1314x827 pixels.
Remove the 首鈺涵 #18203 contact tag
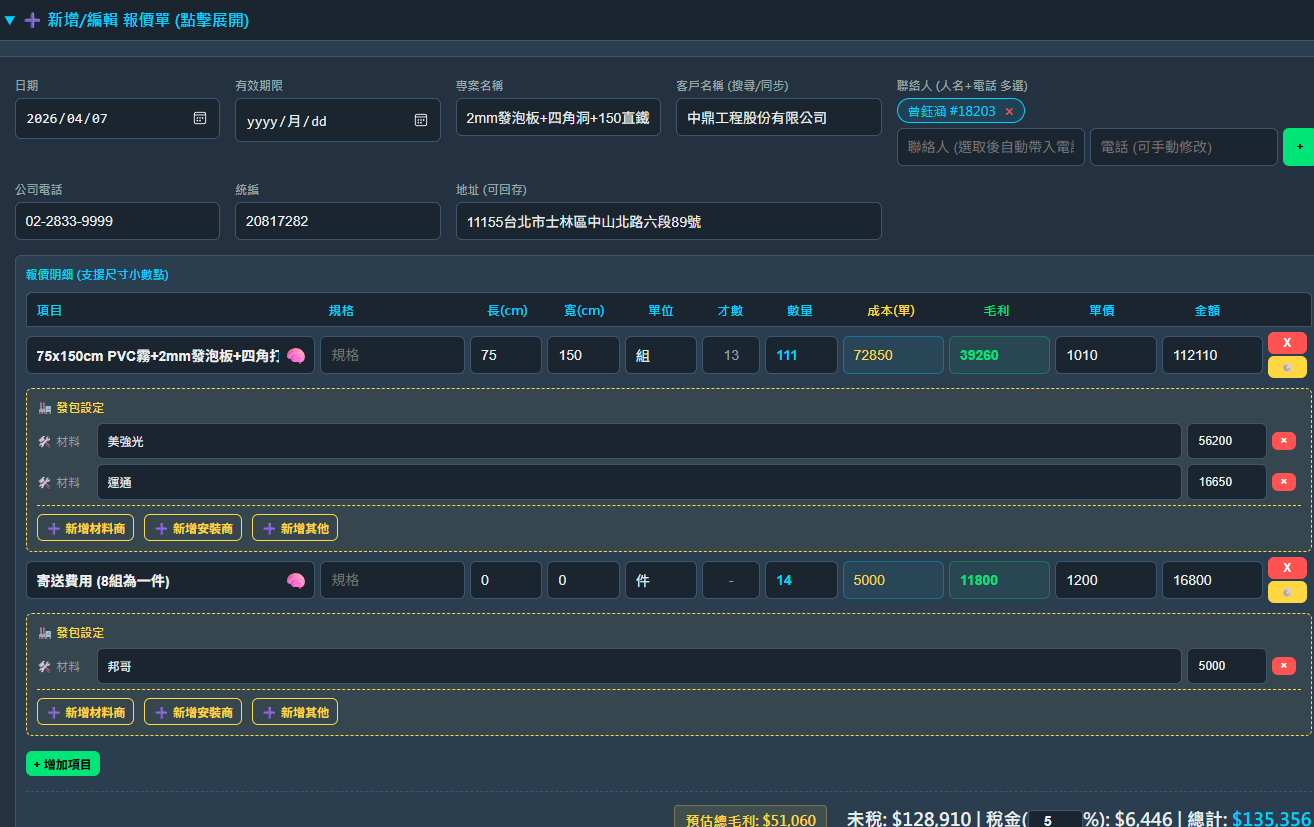1010,111
